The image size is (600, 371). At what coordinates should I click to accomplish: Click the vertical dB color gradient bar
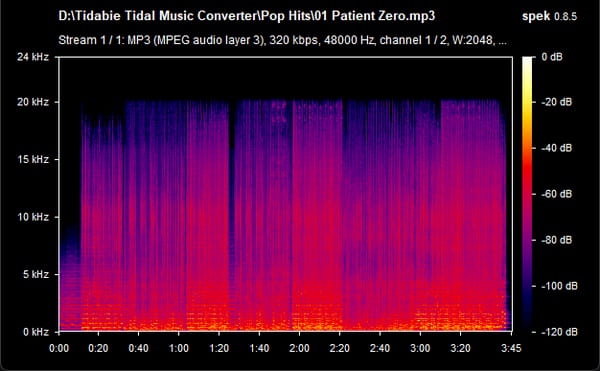[527, 194]
